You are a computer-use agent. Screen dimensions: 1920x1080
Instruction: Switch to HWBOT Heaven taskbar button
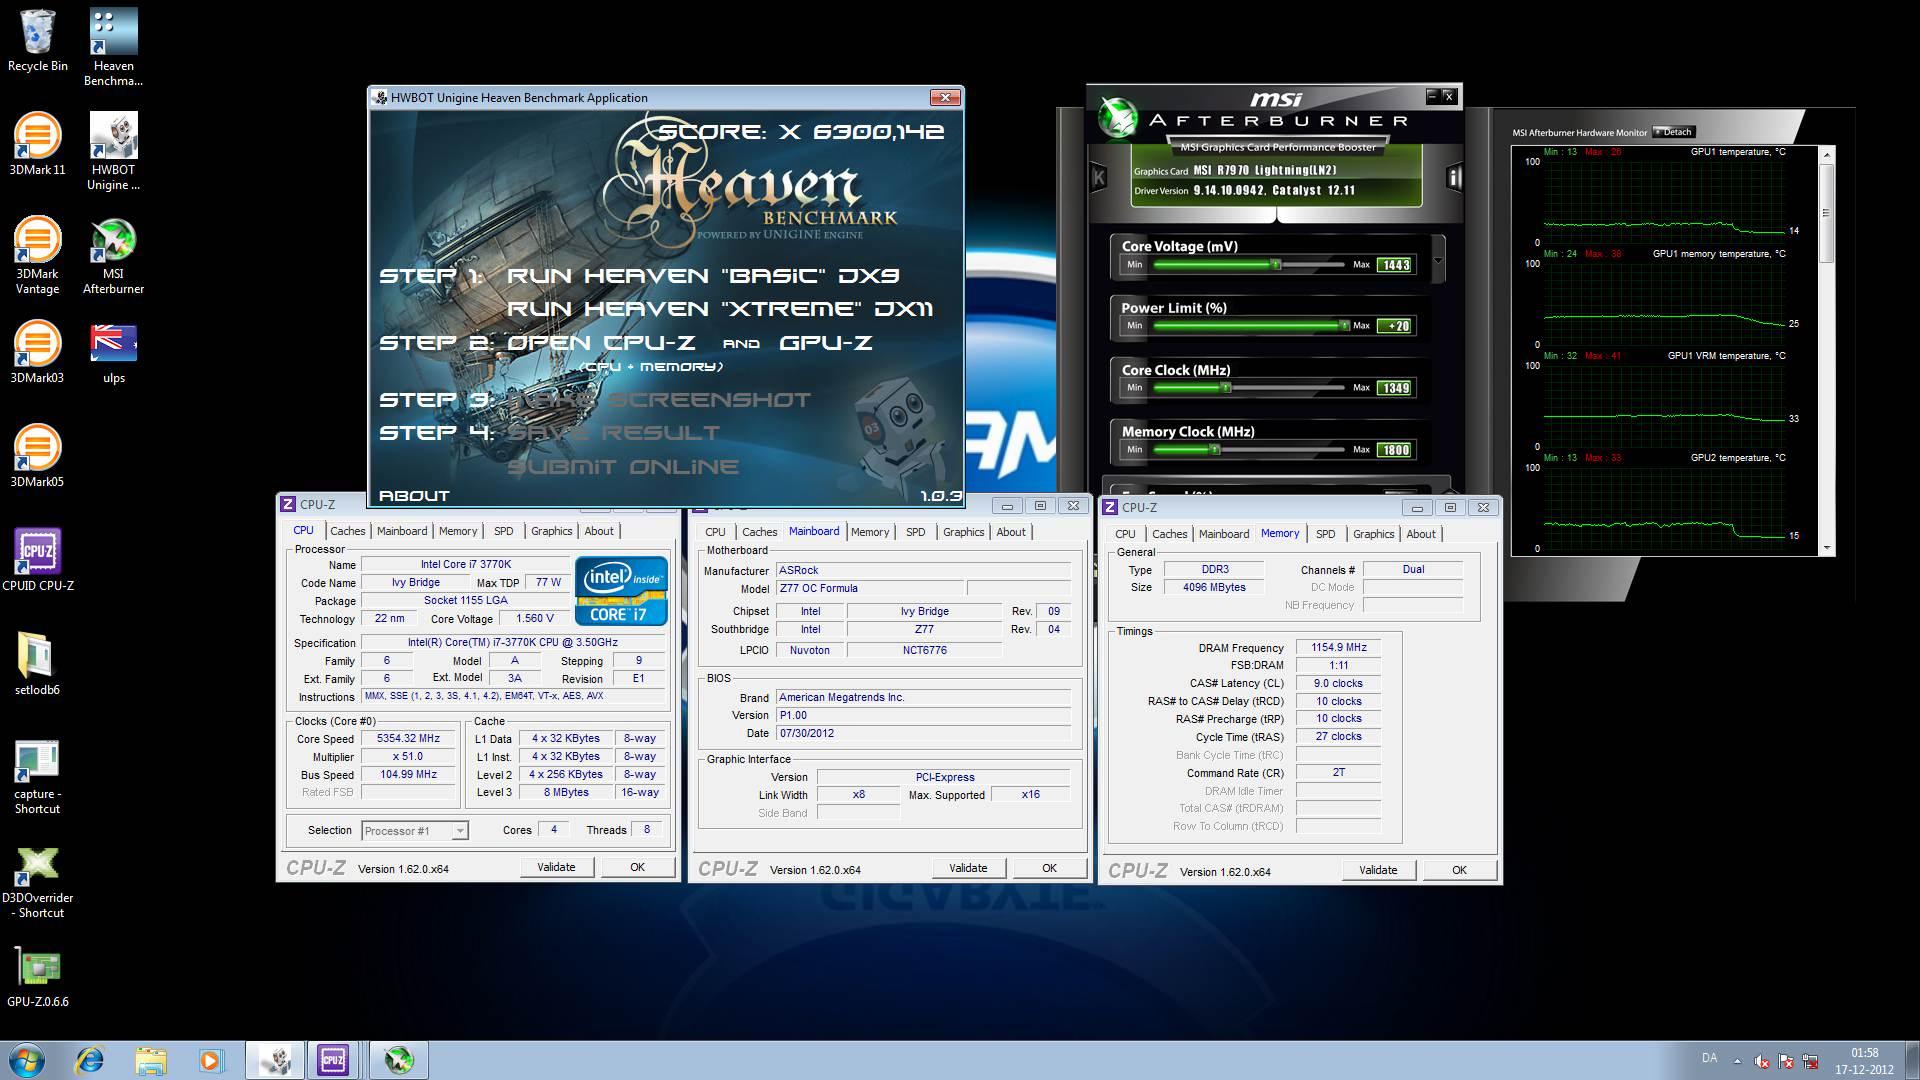[275, 1060]
